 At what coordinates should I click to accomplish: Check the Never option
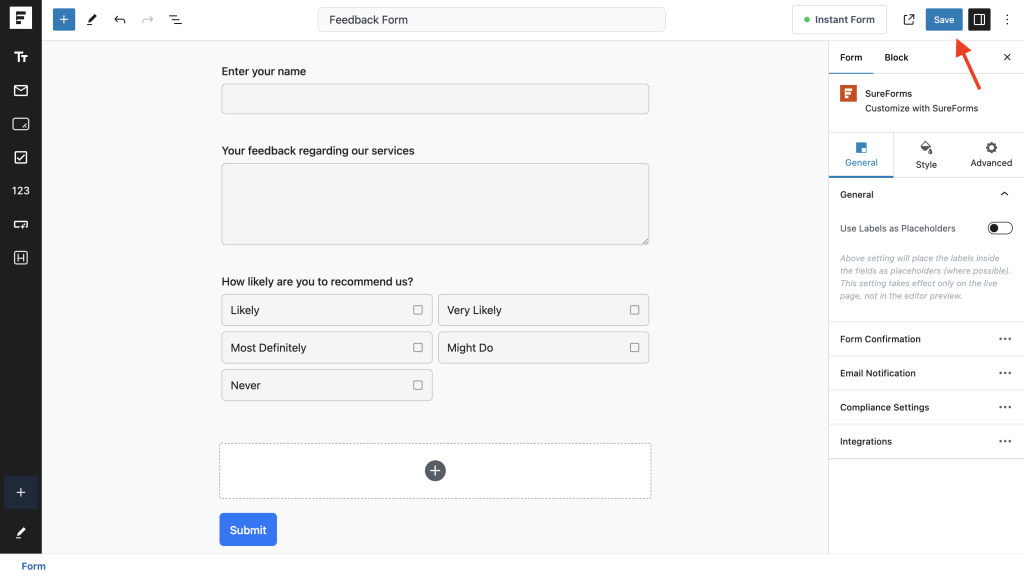(416, 385)
